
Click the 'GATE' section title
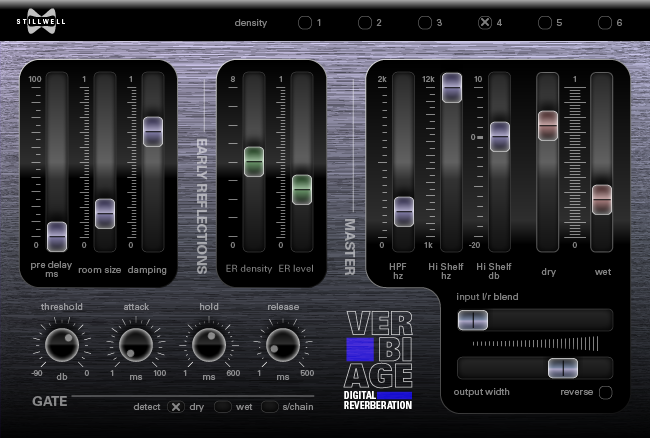(x=50, y=401)
